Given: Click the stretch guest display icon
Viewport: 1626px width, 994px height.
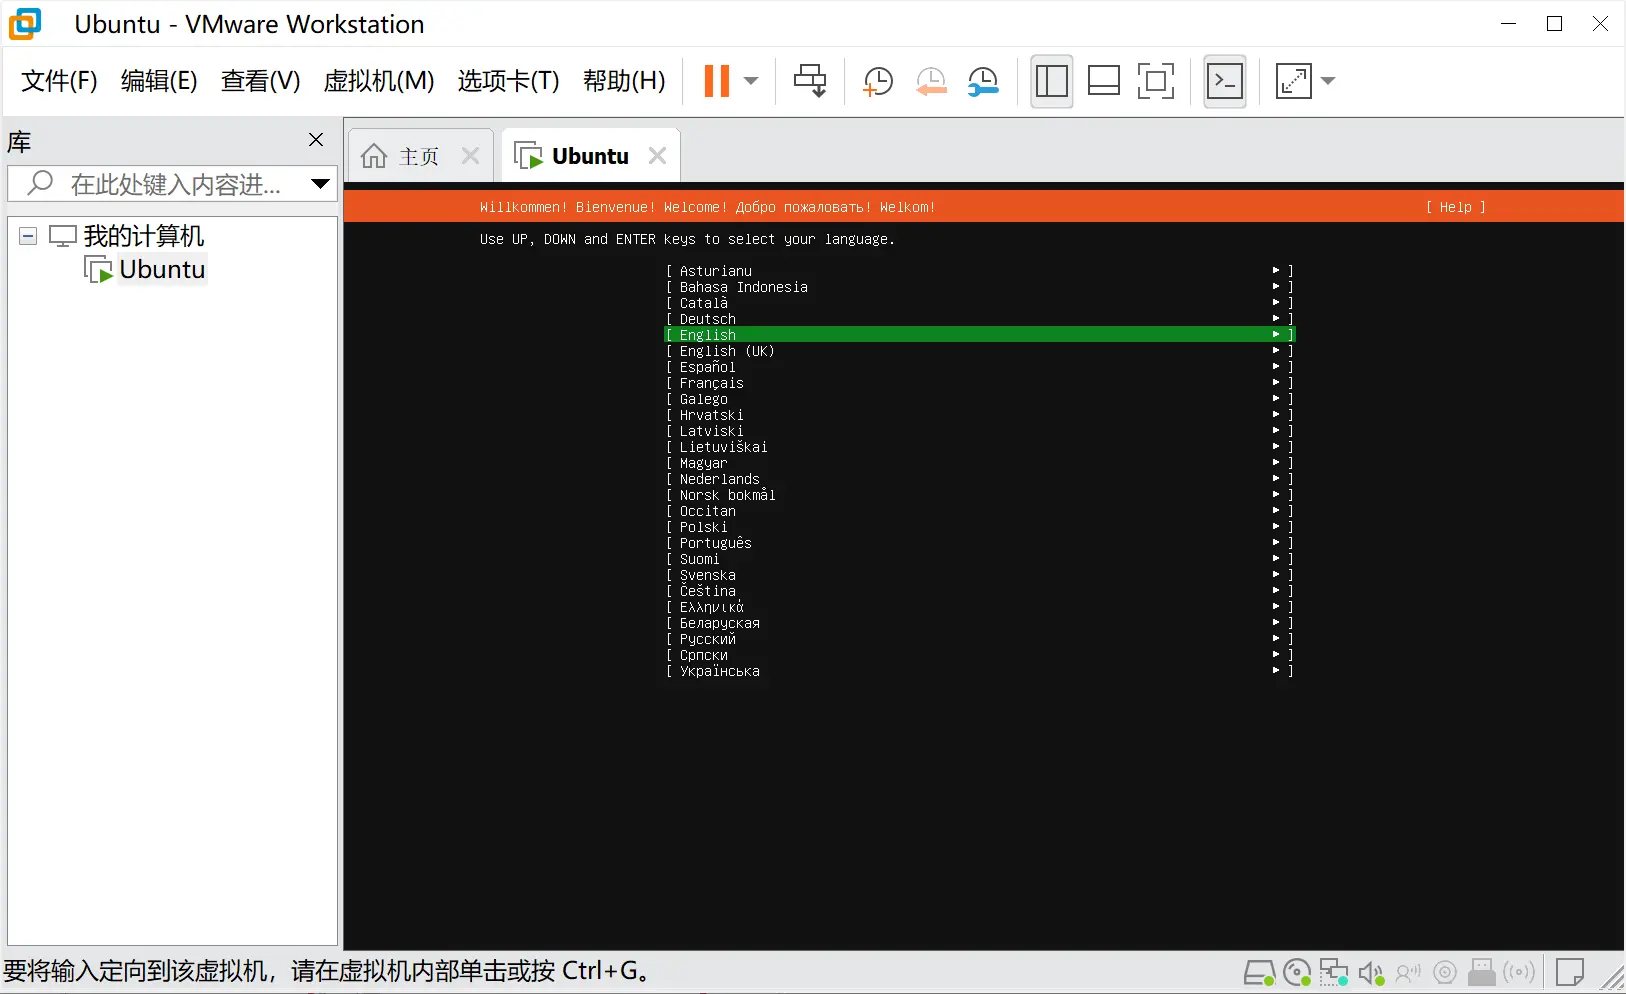Looking at the screenshot, I should pyautogui.click(x=1293, y=81).
